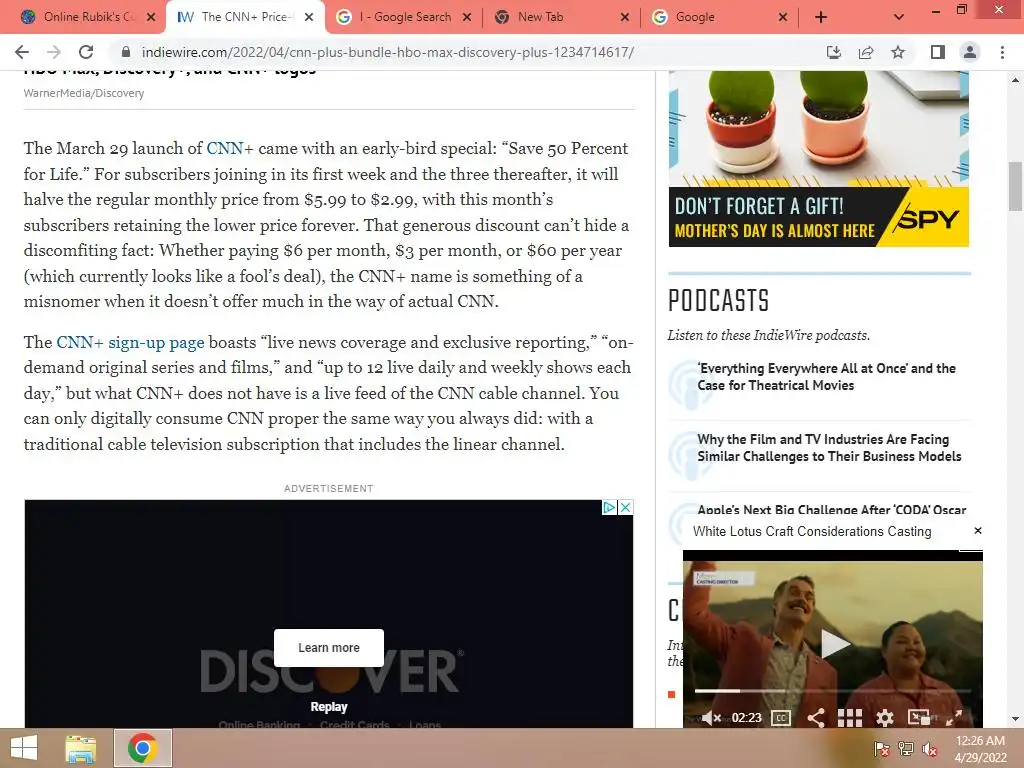
Task: Open the CNN+ sign-up page link
Action: 130,342
